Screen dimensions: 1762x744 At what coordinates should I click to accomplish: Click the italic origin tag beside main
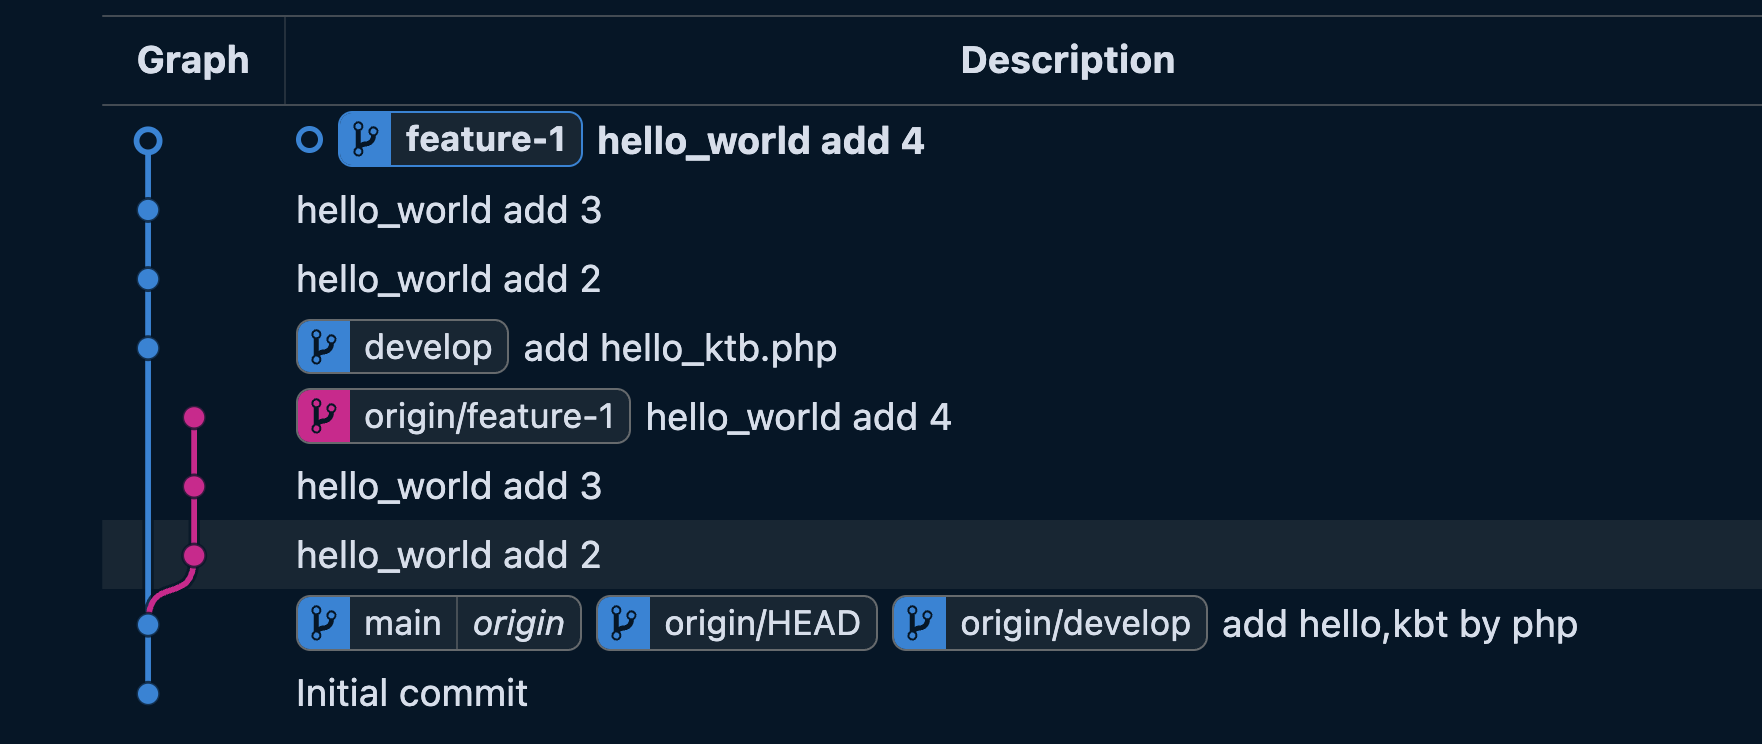click(x=519, y=623)
